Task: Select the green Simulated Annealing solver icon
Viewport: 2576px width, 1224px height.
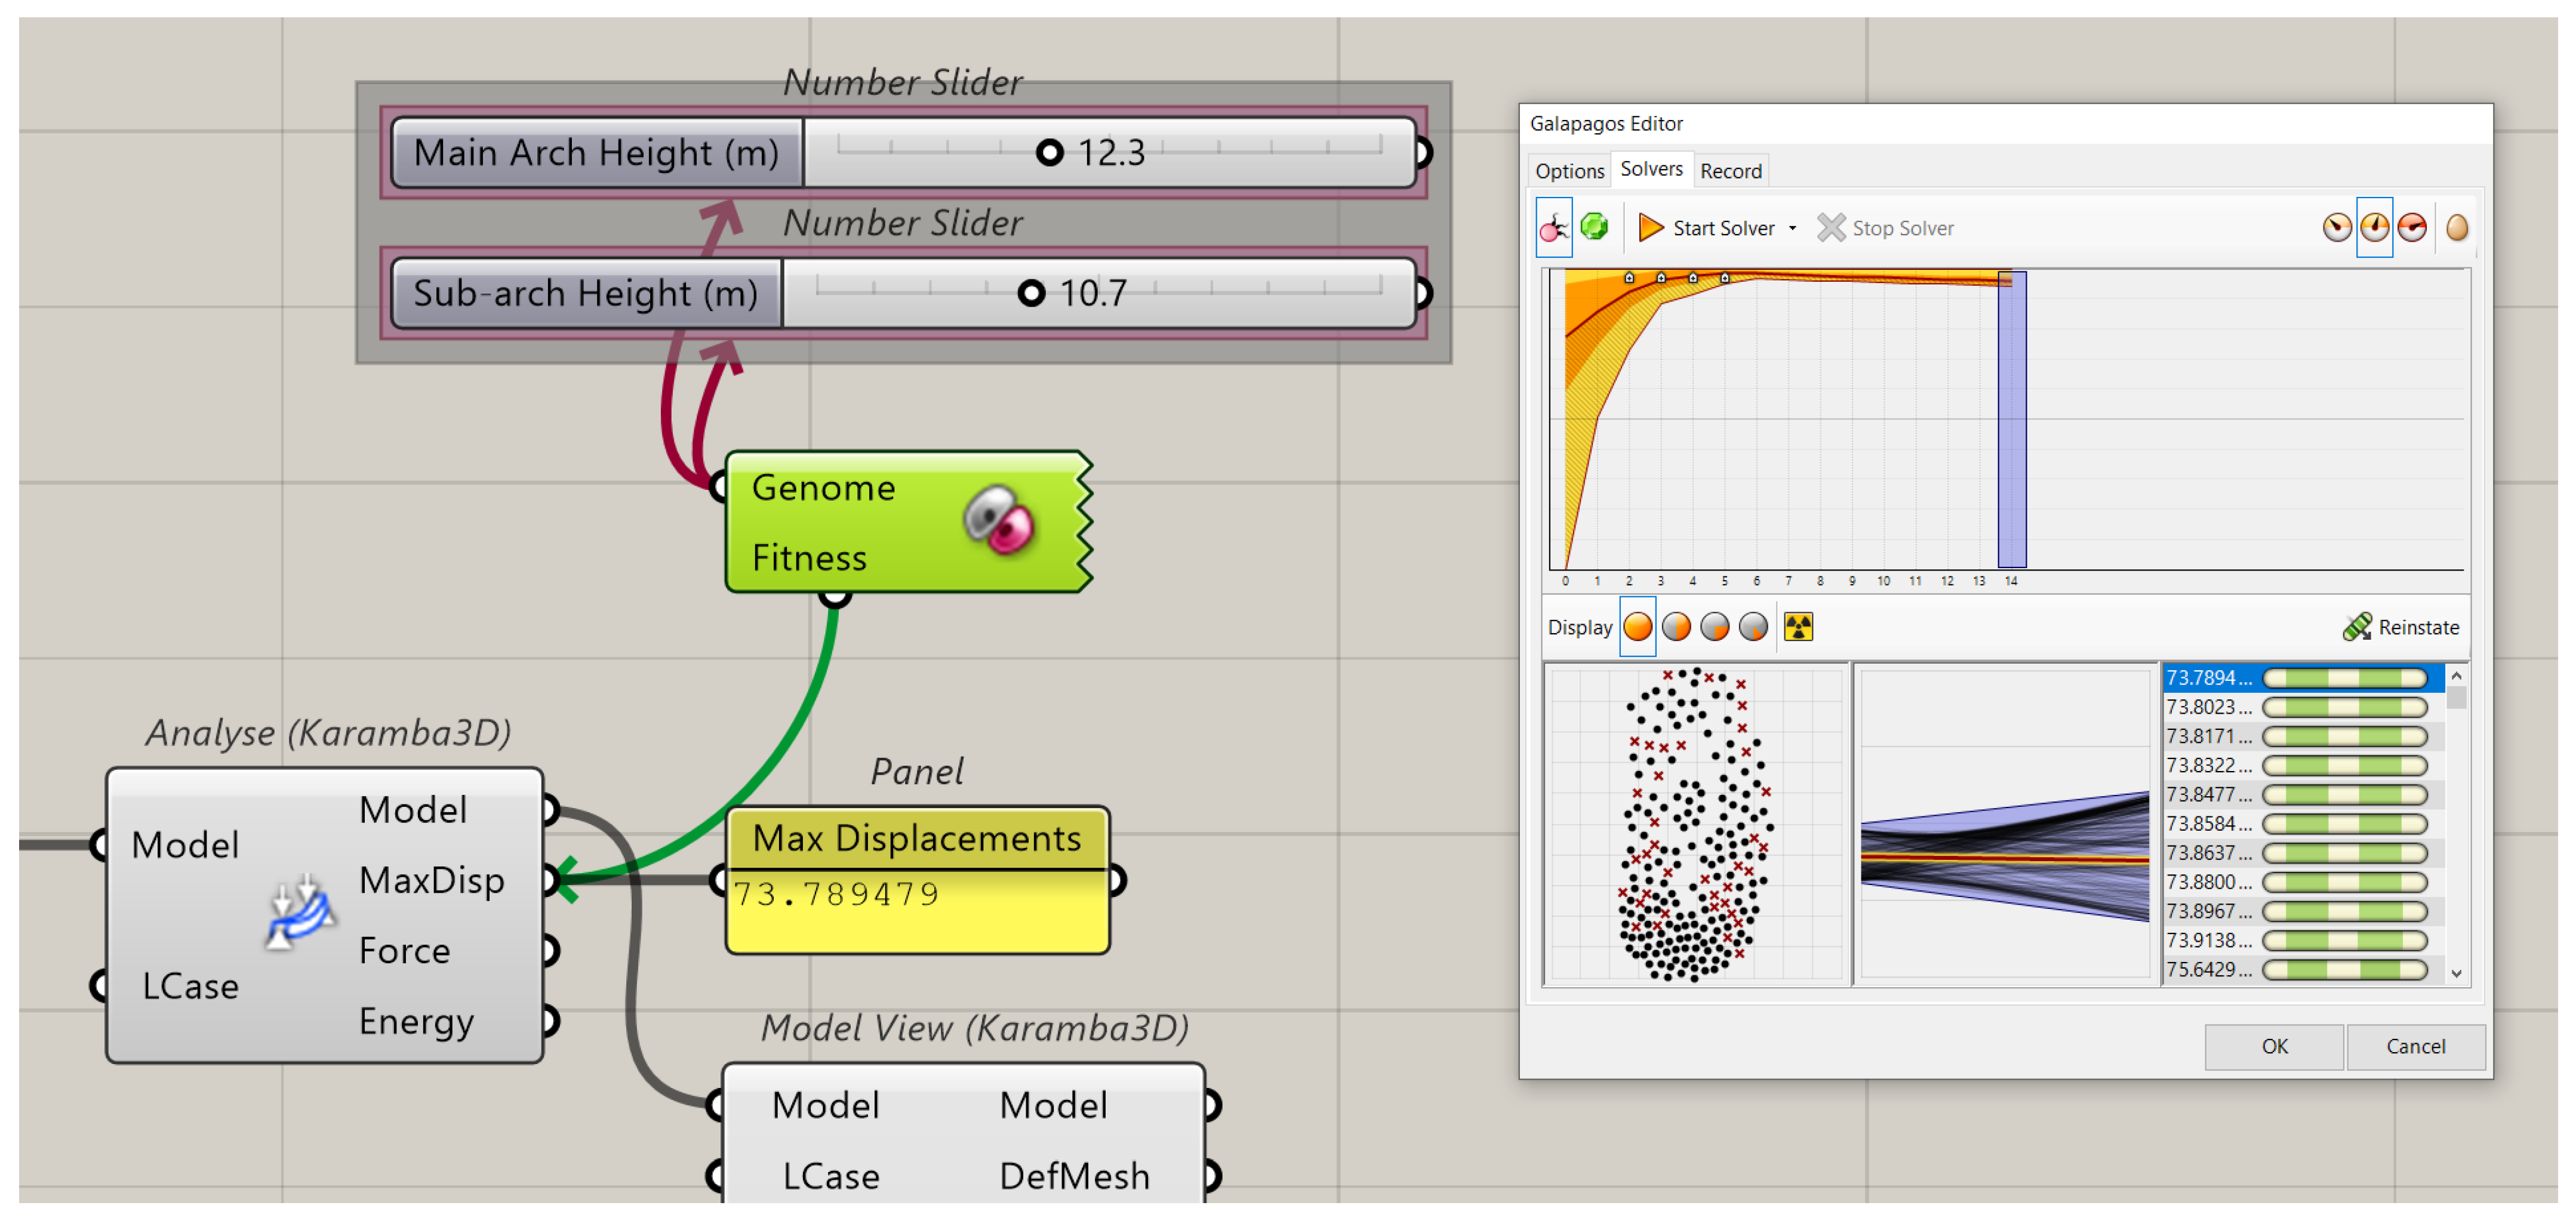Action: 1594,228
